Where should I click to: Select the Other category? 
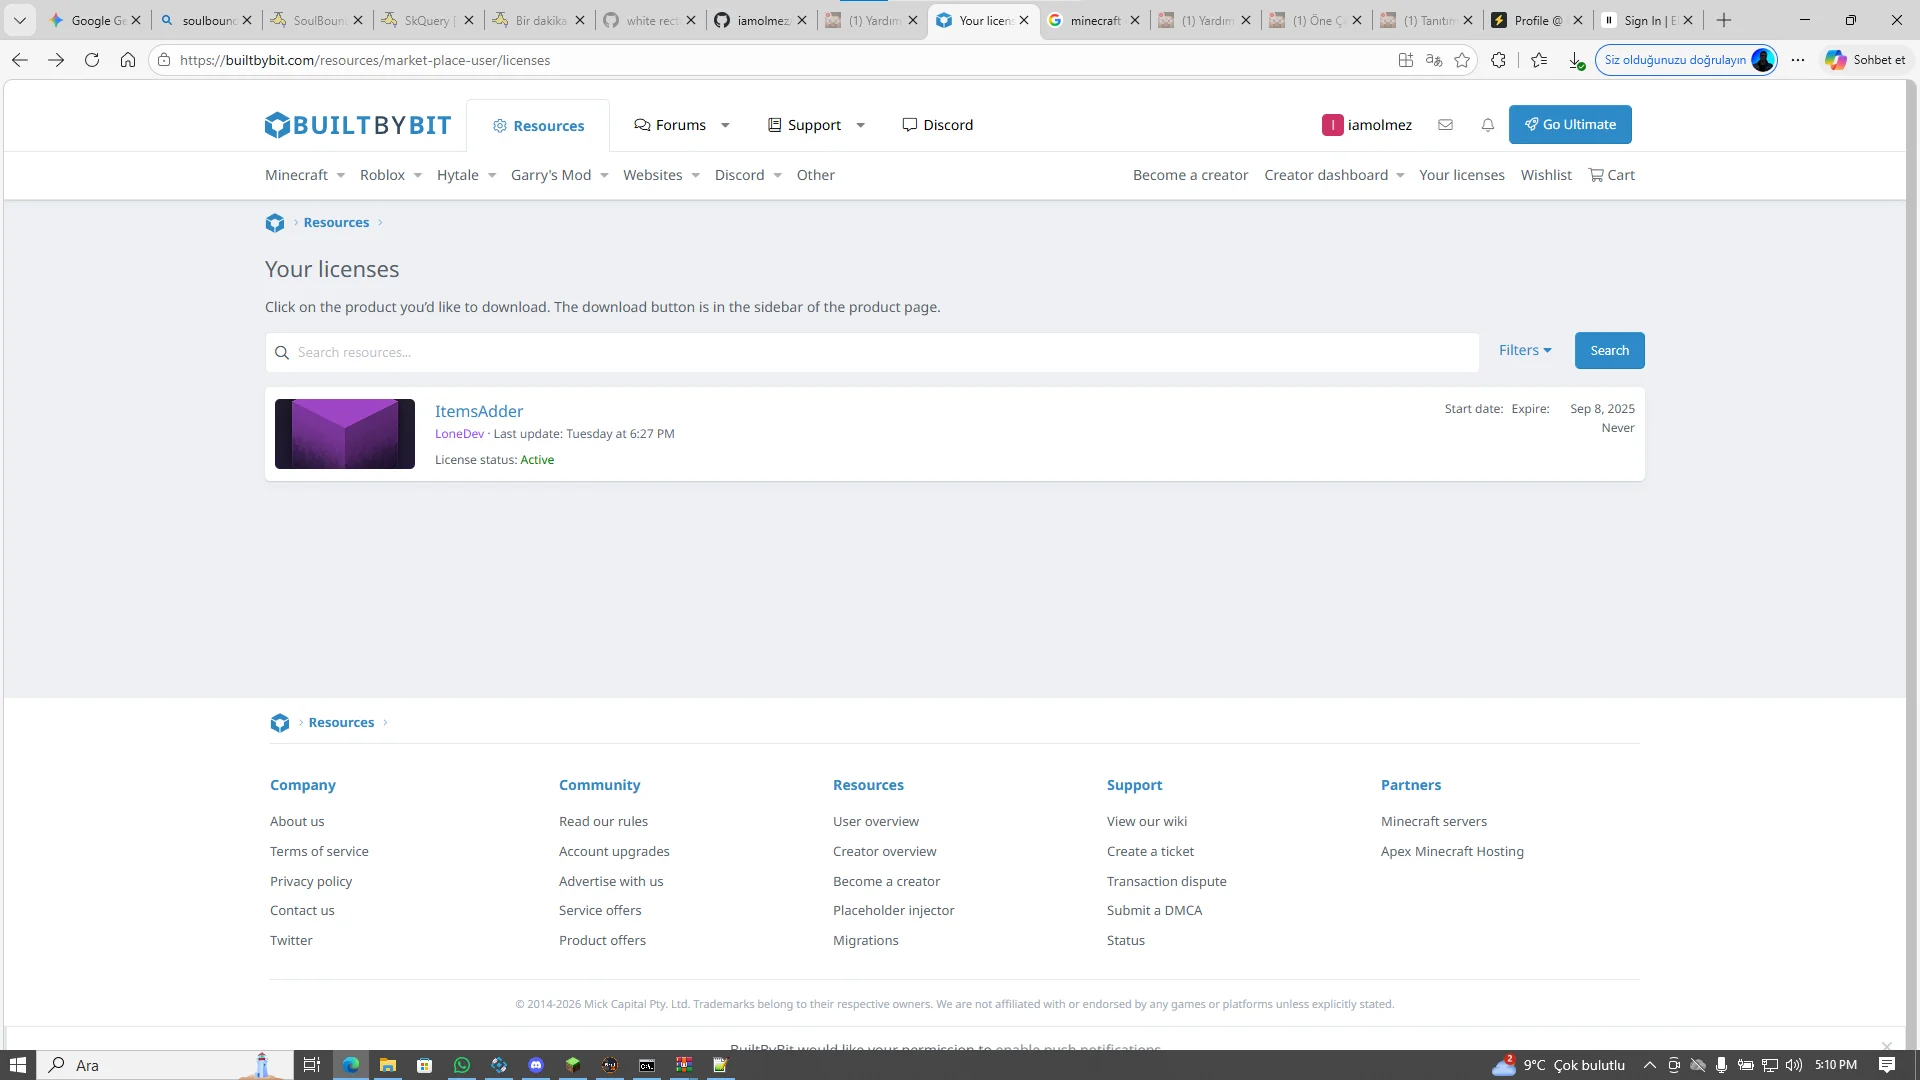(815, 175)
